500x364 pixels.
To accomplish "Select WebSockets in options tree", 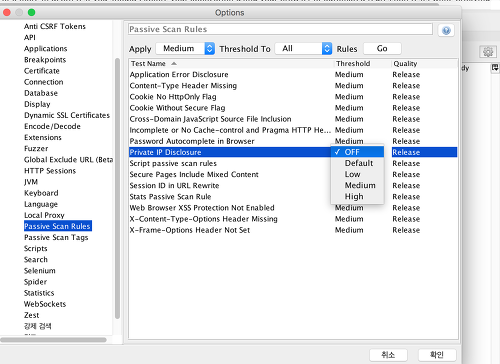I will pyautogui.click(x=45, y=304).
